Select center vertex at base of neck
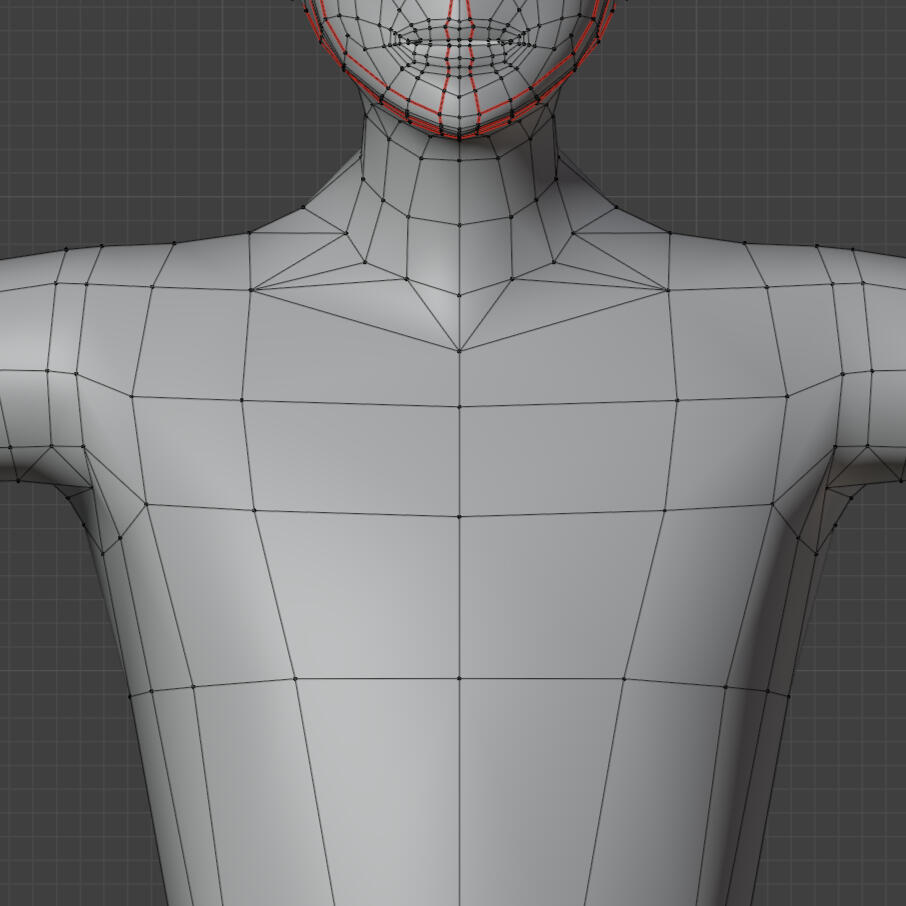 coord(459,295)
